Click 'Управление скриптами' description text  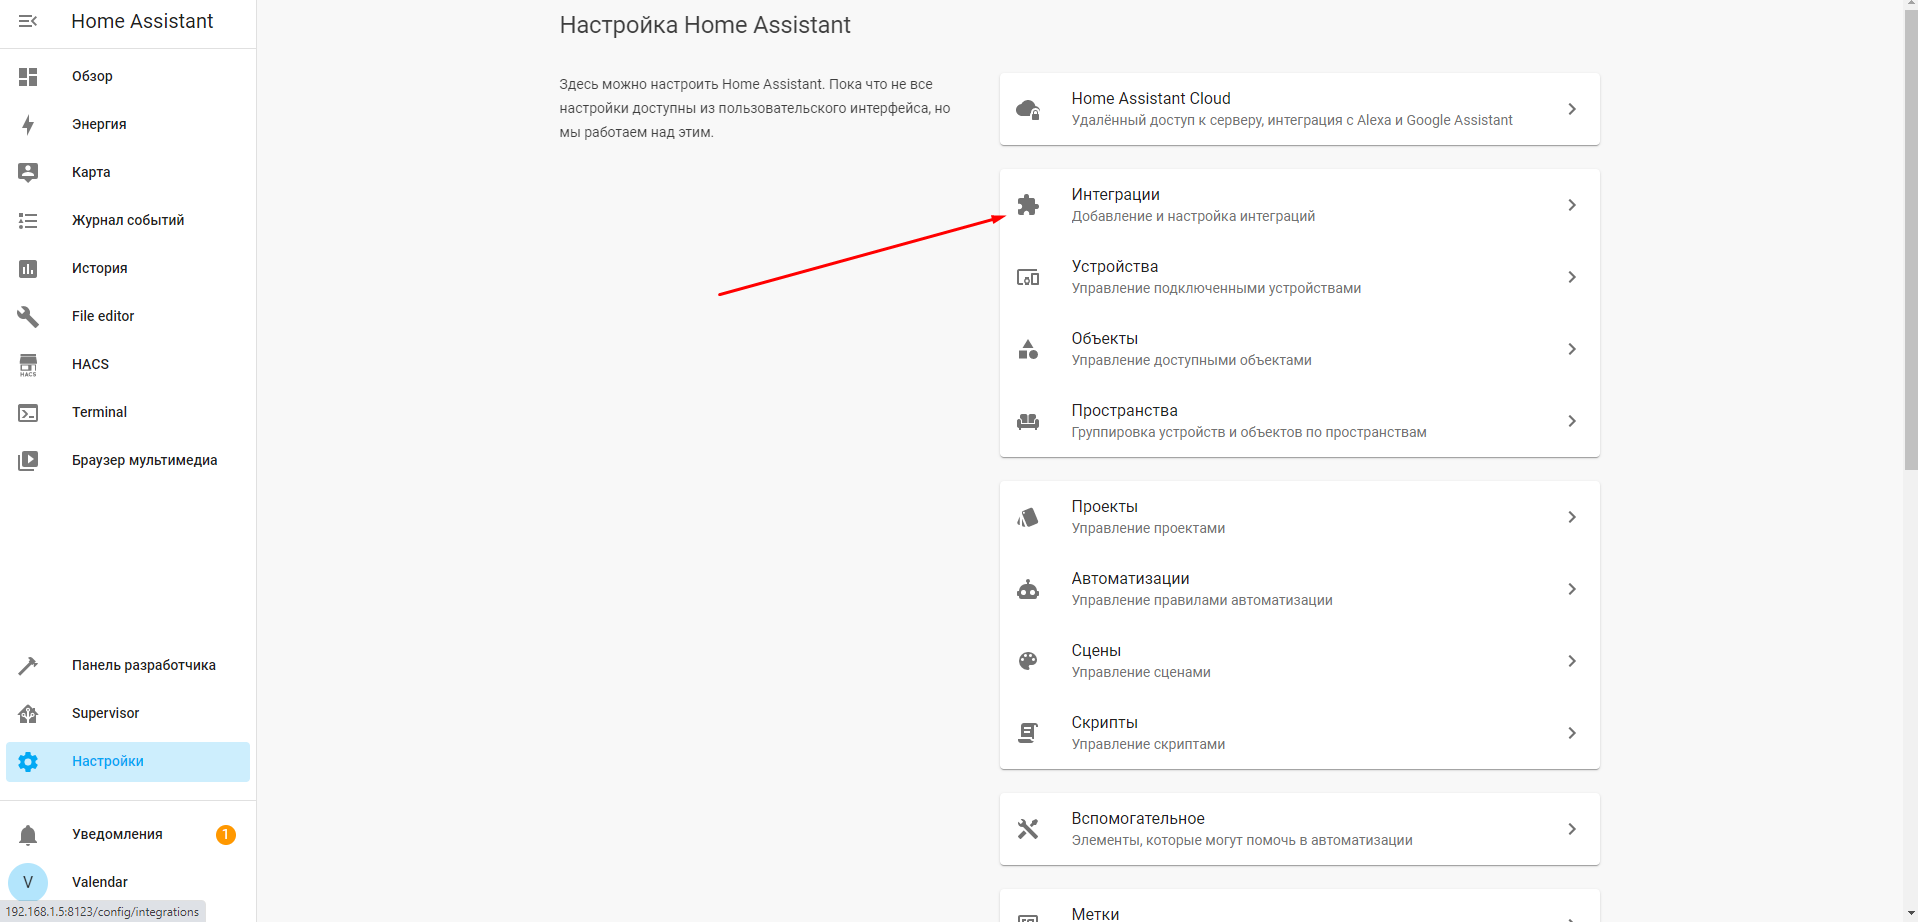[x=1148, y=744]
